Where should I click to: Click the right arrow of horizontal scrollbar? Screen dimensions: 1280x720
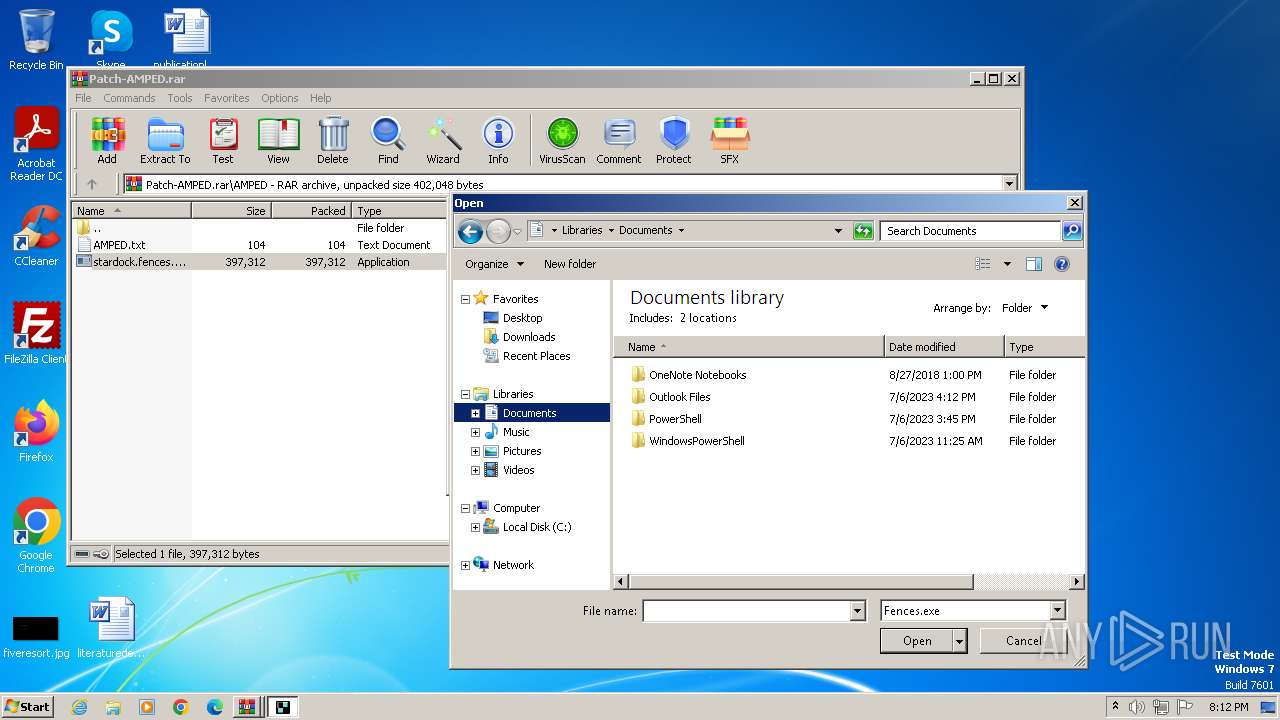[x=1077, y=581]
